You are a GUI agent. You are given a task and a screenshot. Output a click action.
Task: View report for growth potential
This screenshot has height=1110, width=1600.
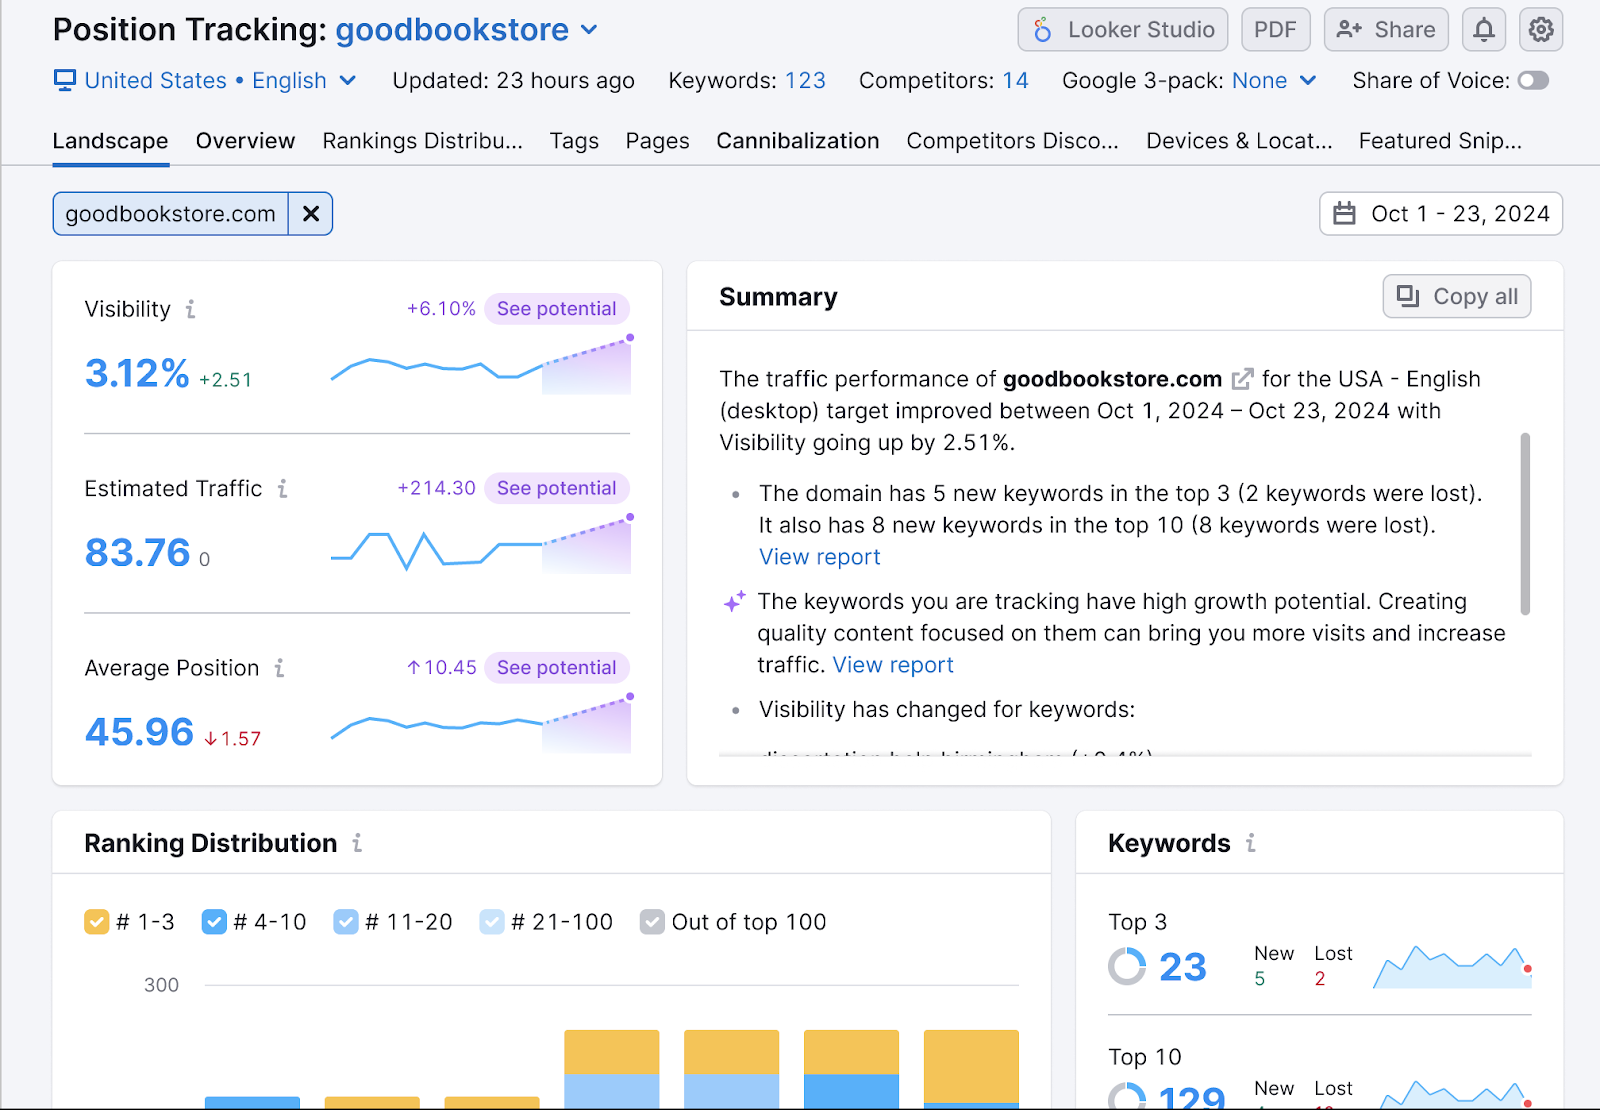893,665
